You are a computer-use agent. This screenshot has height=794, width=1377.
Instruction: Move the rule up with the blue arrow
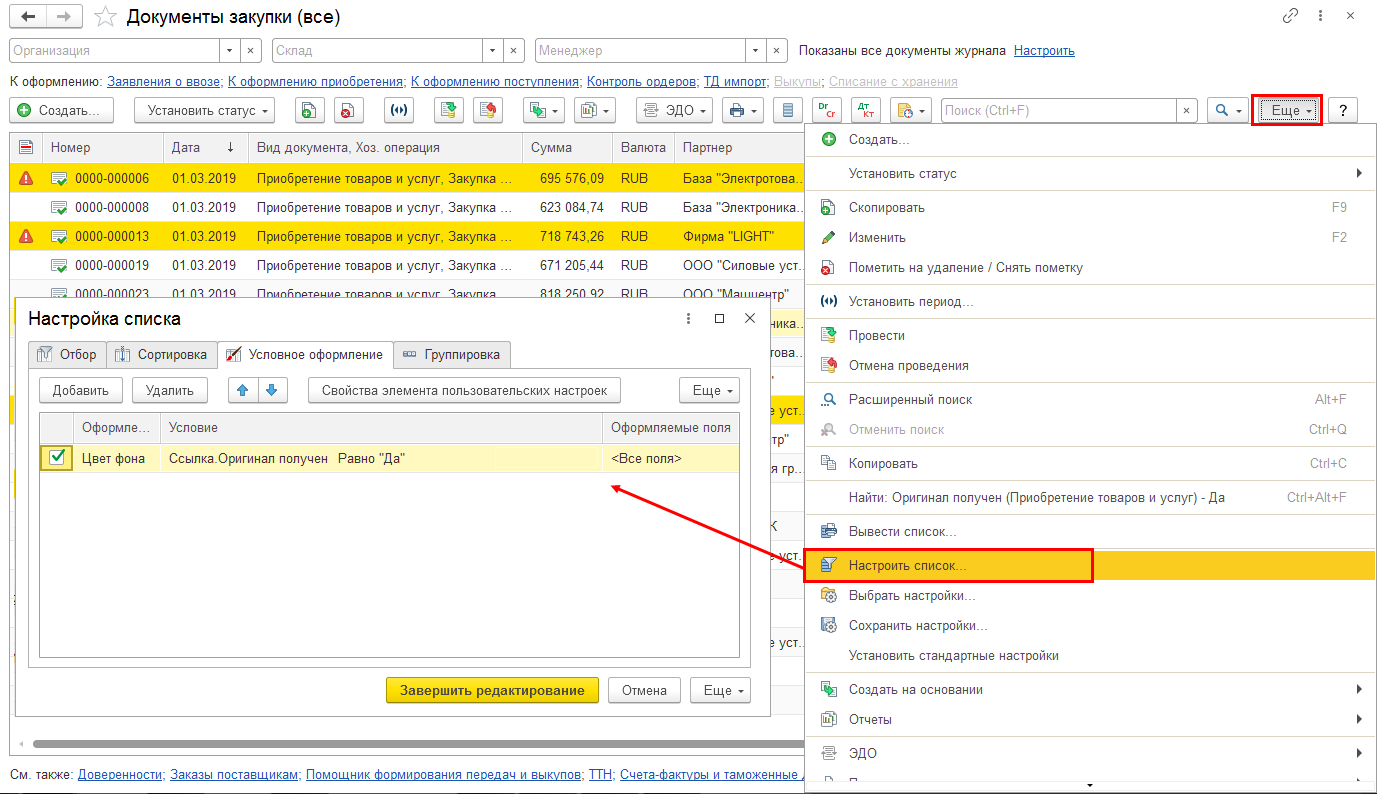242,390
